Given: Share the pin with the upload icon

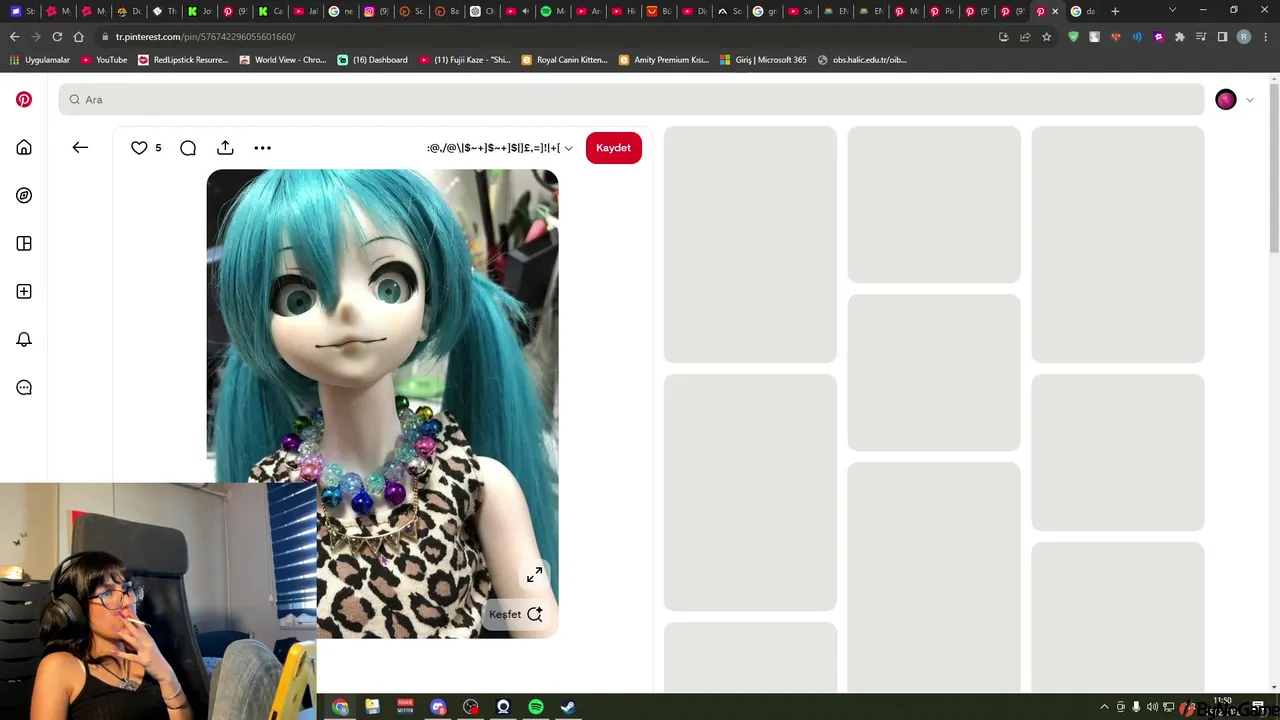Looking at the screenshot, I should 225,148.
